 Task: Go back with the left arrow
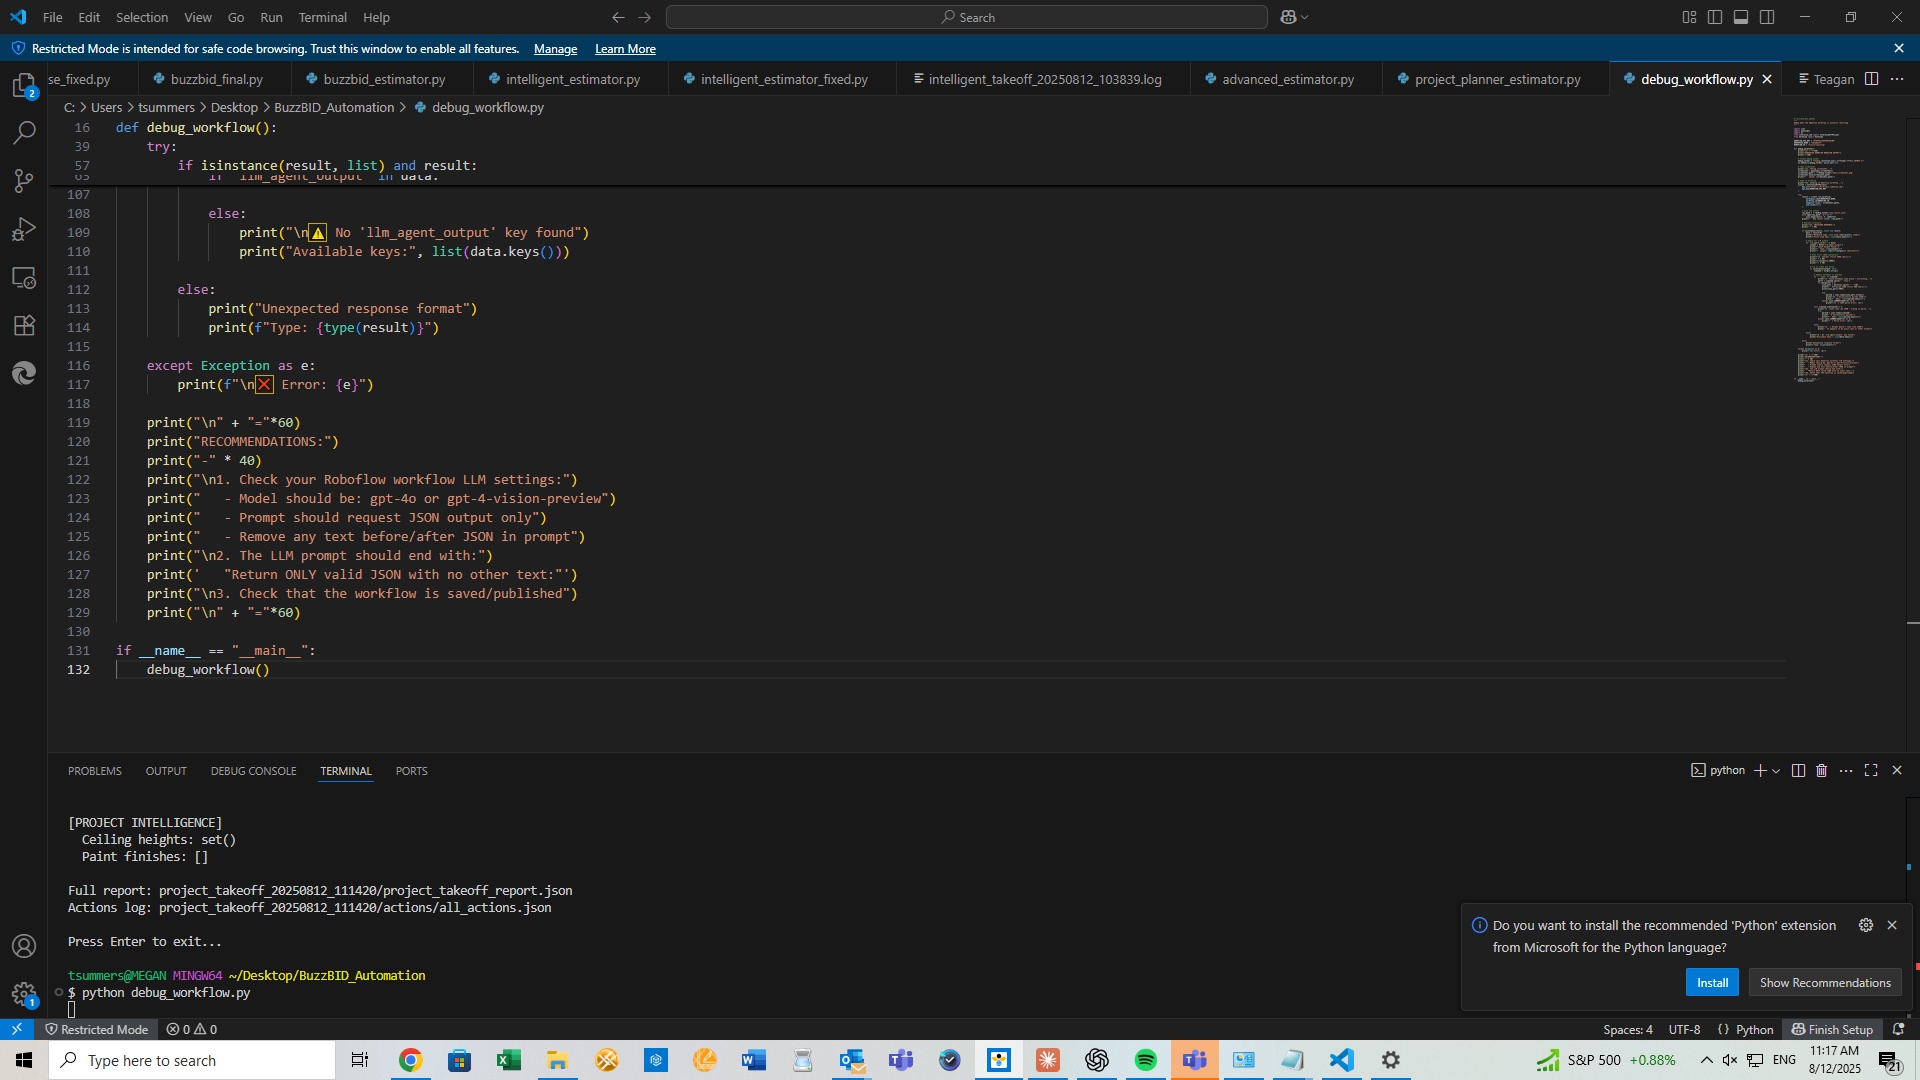pyautogui.click(x=618, y=17)
